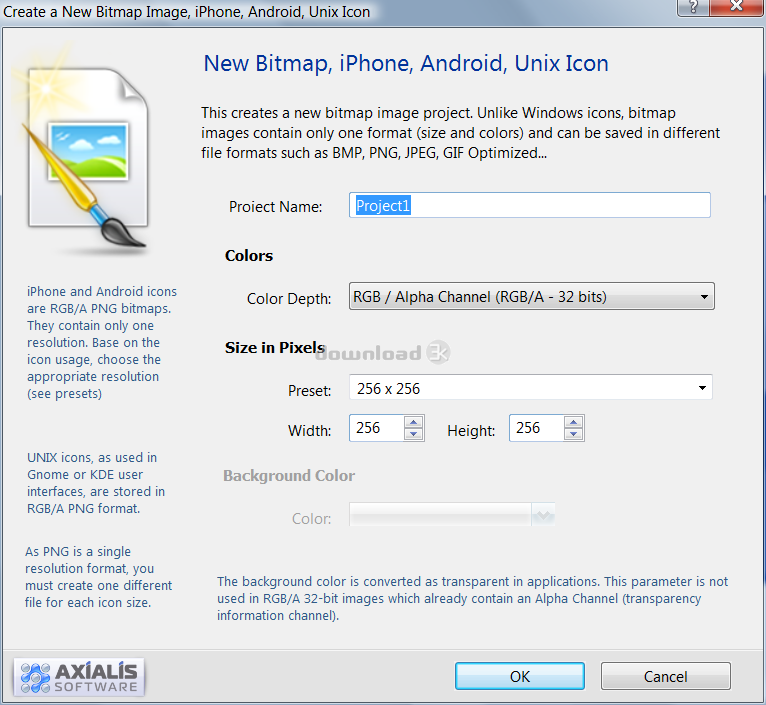Click the 'Size in Pixels' heading
The height and width of the screenshot is (705, 766).
tap(275, 347)
